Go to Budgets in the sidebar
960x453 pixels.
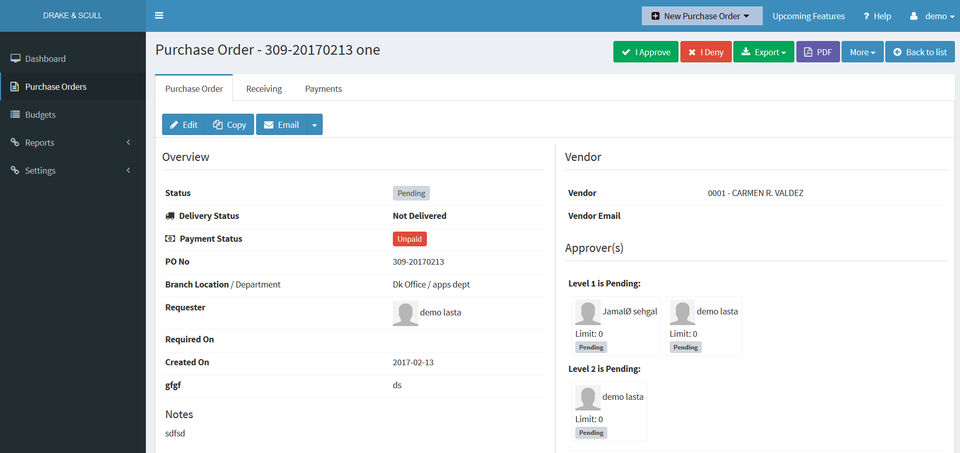(73, 114)
